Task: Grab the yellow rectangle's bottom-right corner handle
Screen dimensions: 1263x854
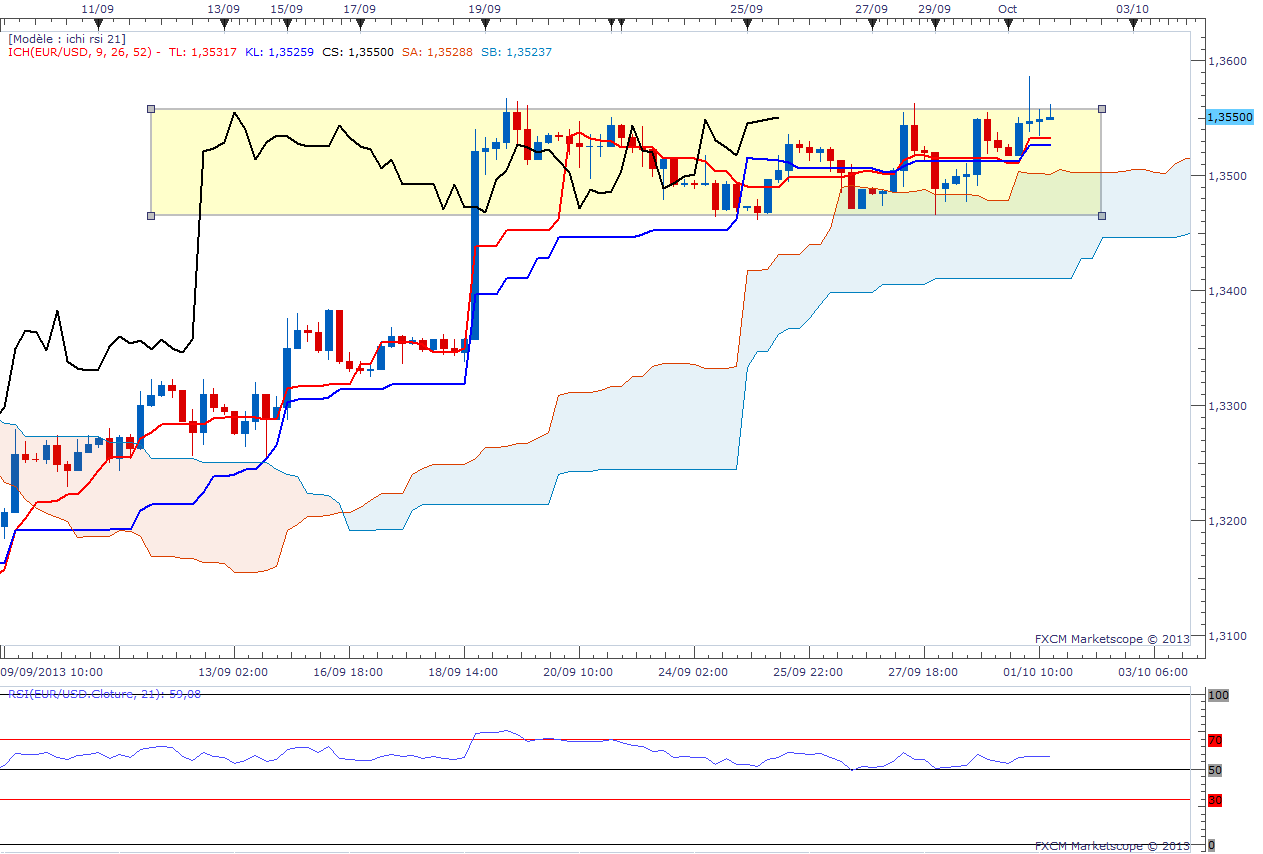Action: [1102, 215]
